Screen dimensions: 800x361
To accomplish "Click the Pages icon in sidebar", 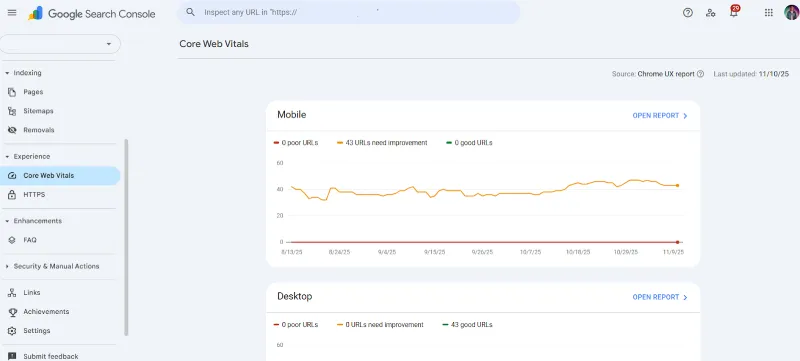I will coord(12,92).
